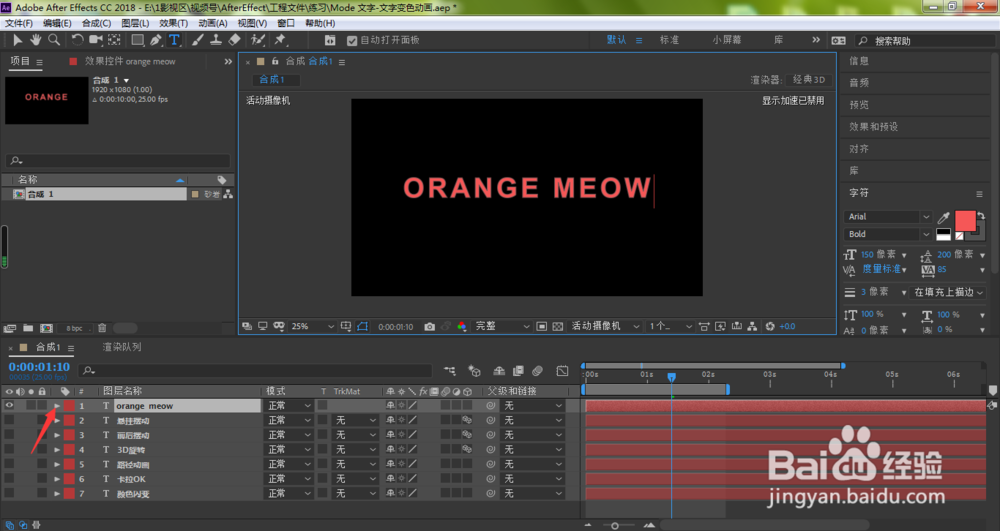Select the Eraser tool

(235, 40)
